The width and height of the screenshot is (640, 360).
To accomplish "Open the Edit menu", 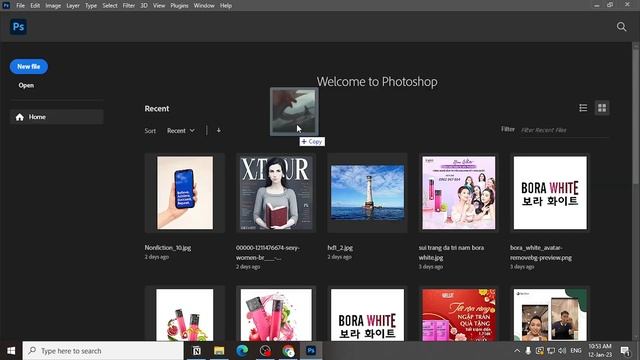I will [x=35, y=6].
